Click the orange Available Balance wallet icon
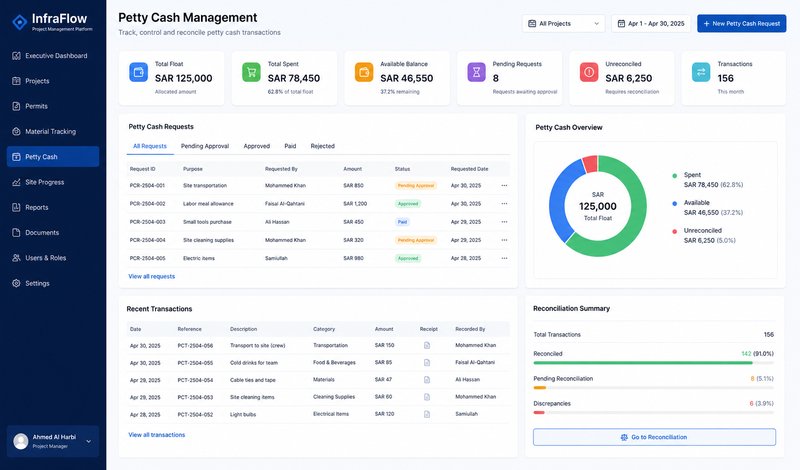Image resolution: width=800 pixels, height=470 pixels. pyautogui.click(x=364, y=72)
